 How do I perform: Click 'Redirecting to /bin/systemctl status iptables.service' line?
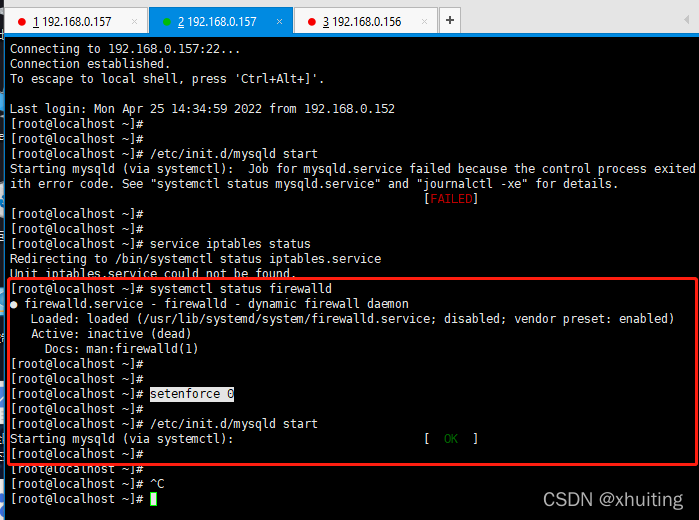point(196,259)
